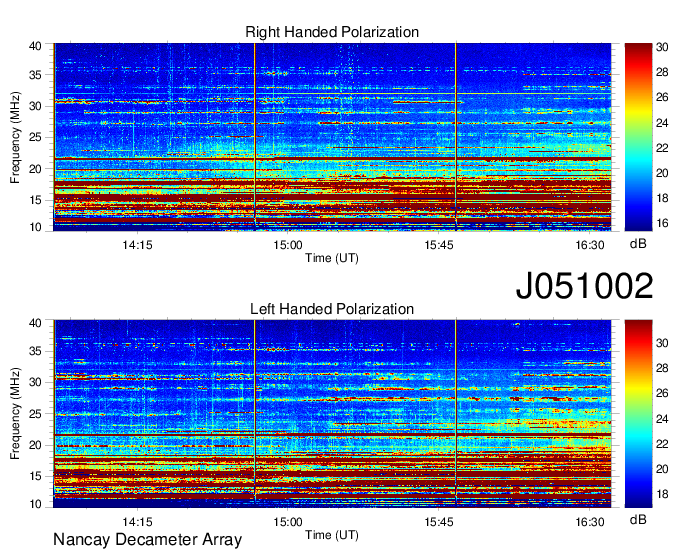The width and height of the screenshot is (680, 552).
Task: Click the 'Time (UT)' label of top plot
Action: pyautogui.click(x=332, y=258)
